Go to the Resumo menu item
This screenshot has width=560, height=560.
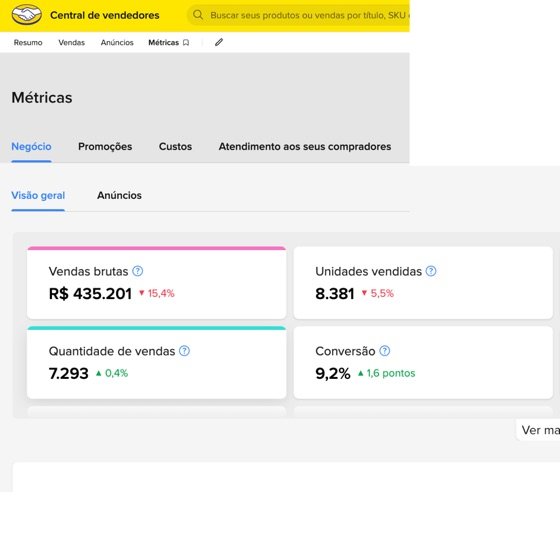[x=28, y=42]
